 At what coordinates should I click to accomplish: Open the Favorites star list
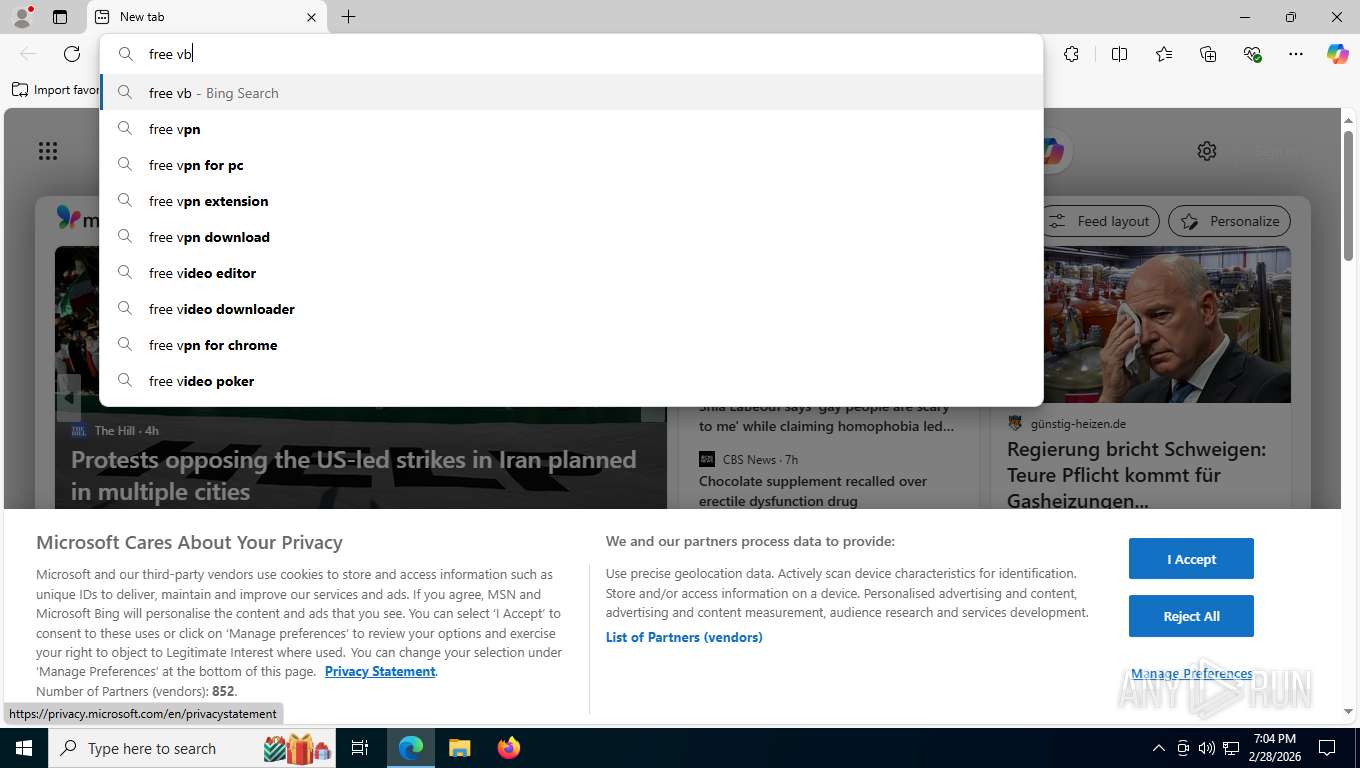point(1164,54)
